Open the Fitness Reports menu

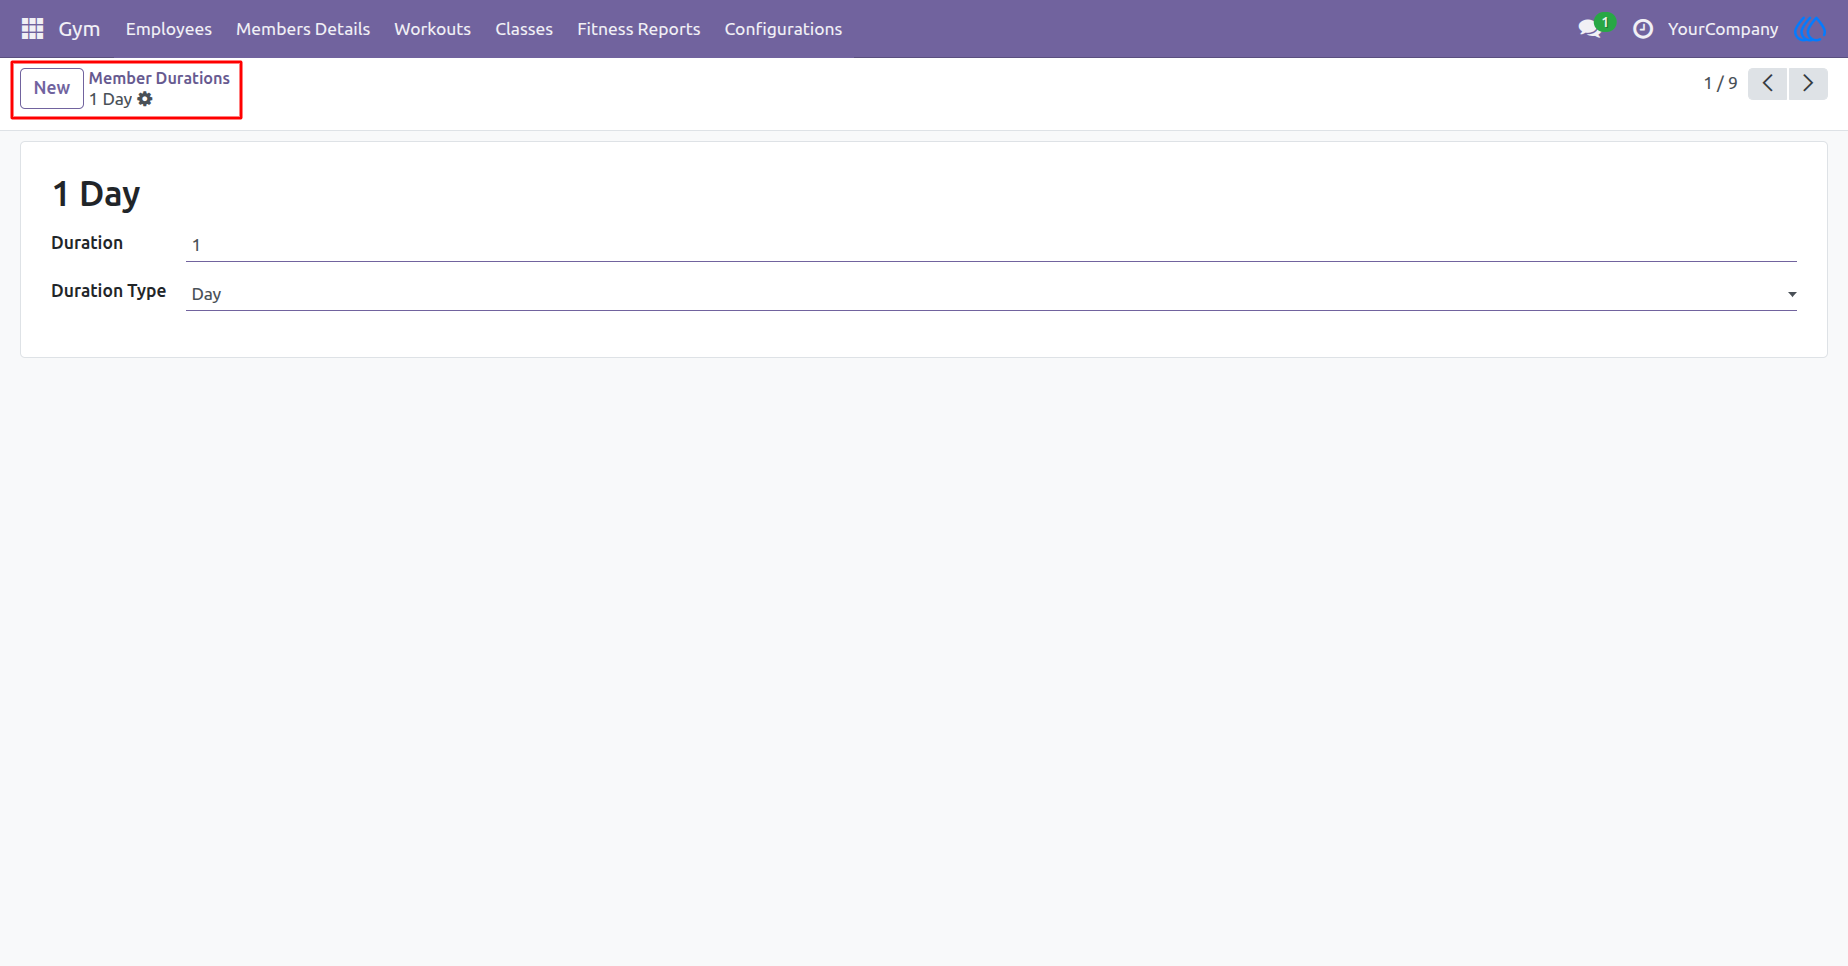pos(639,29)
